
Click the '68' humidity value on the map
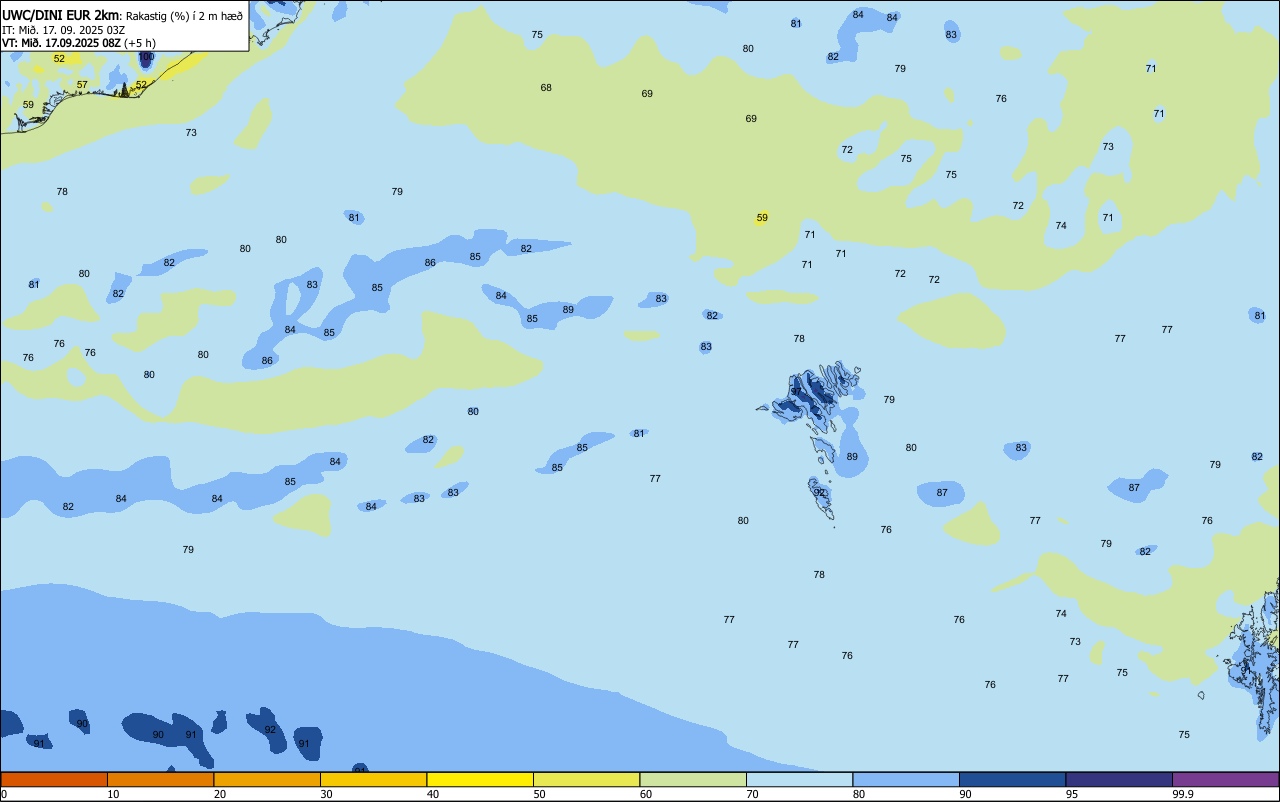click(x=546, y=88)
